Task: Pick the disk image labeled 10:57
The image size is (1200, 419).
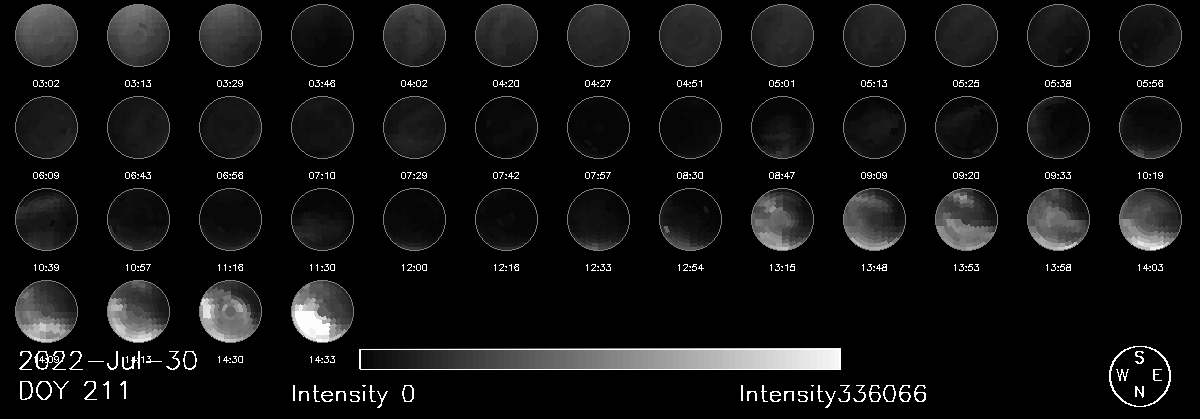Action: (138, 219)
